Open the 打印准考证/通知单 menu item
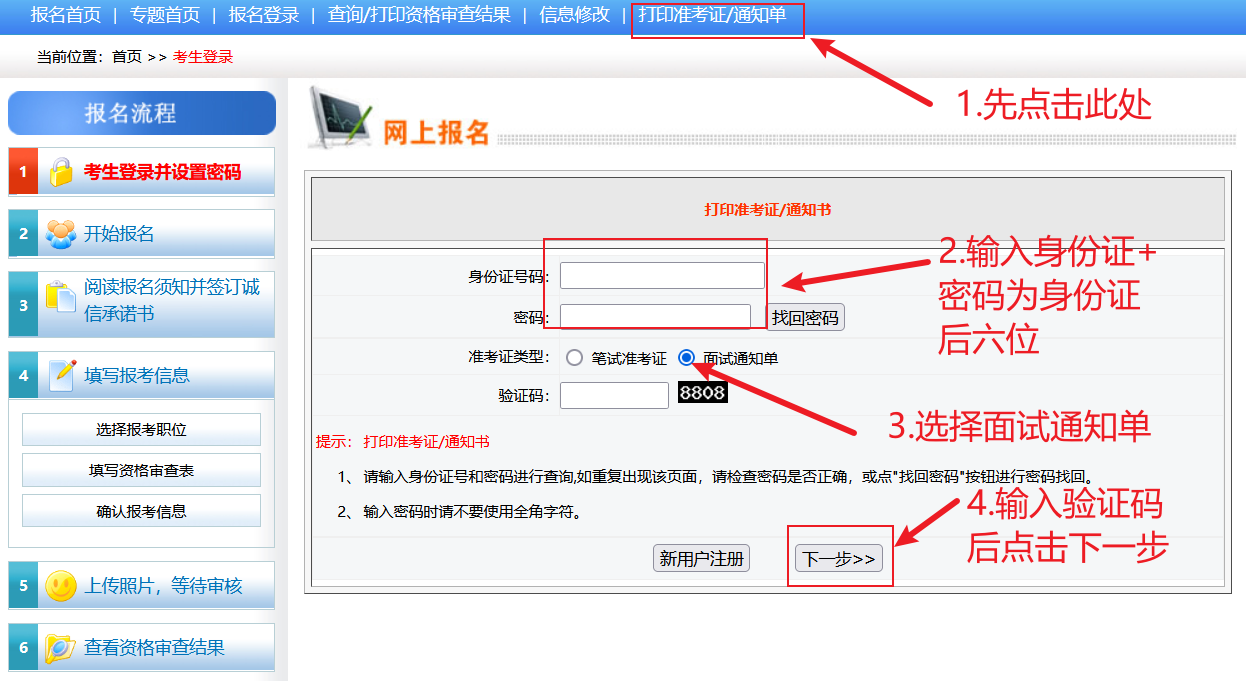 (x=712, y=15)
